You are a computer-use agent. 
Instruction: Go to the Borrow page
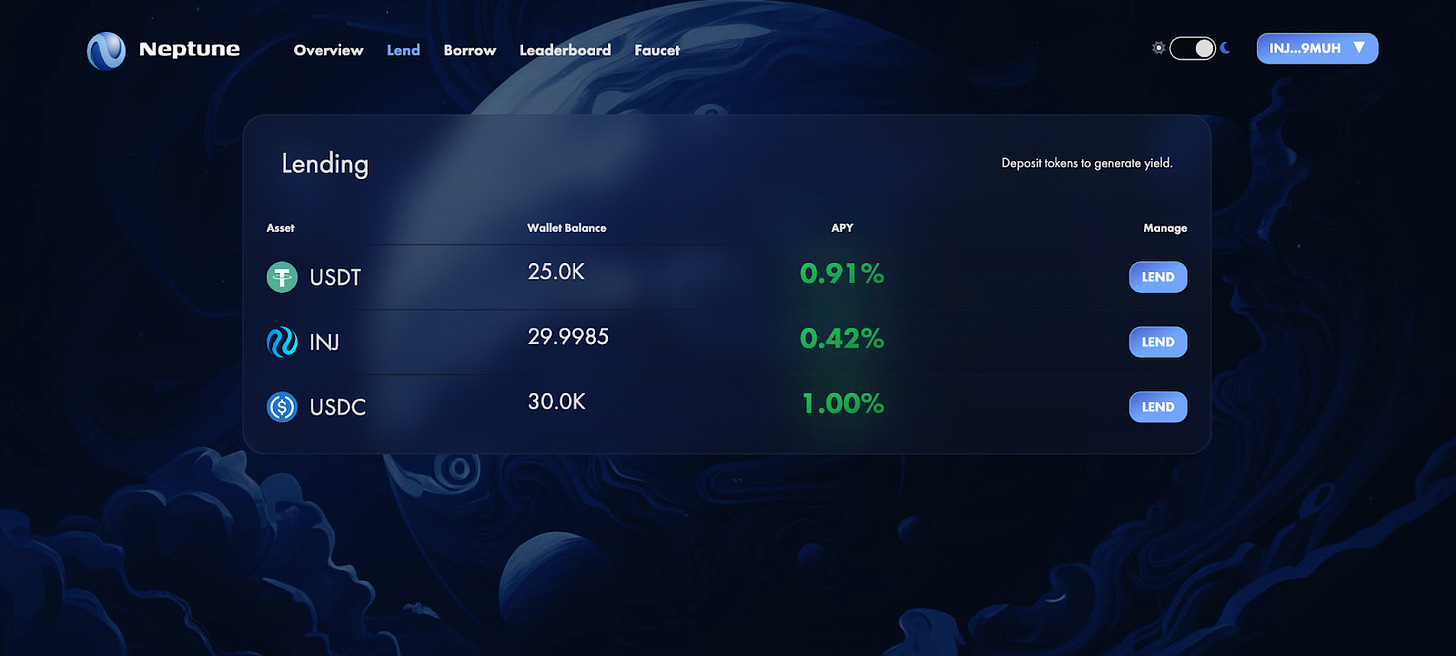coord(470,50)
